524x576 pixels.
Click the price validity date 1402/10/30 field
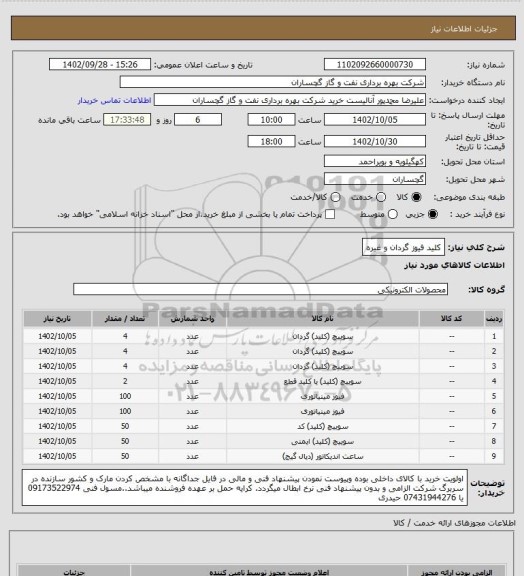pyautogui.click(x=375, y=141)
